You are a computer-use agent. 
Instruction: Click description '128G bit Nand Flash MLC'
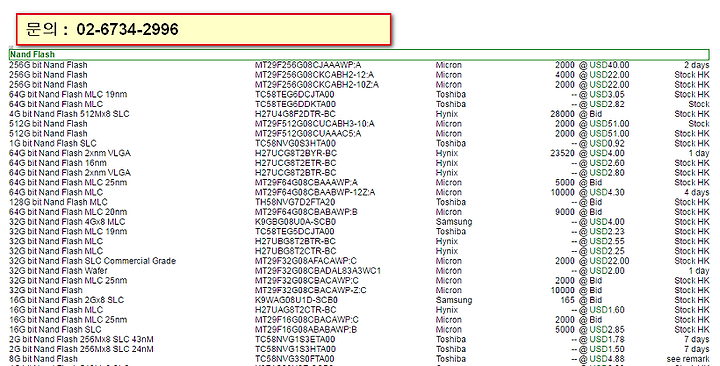point(58,203)
